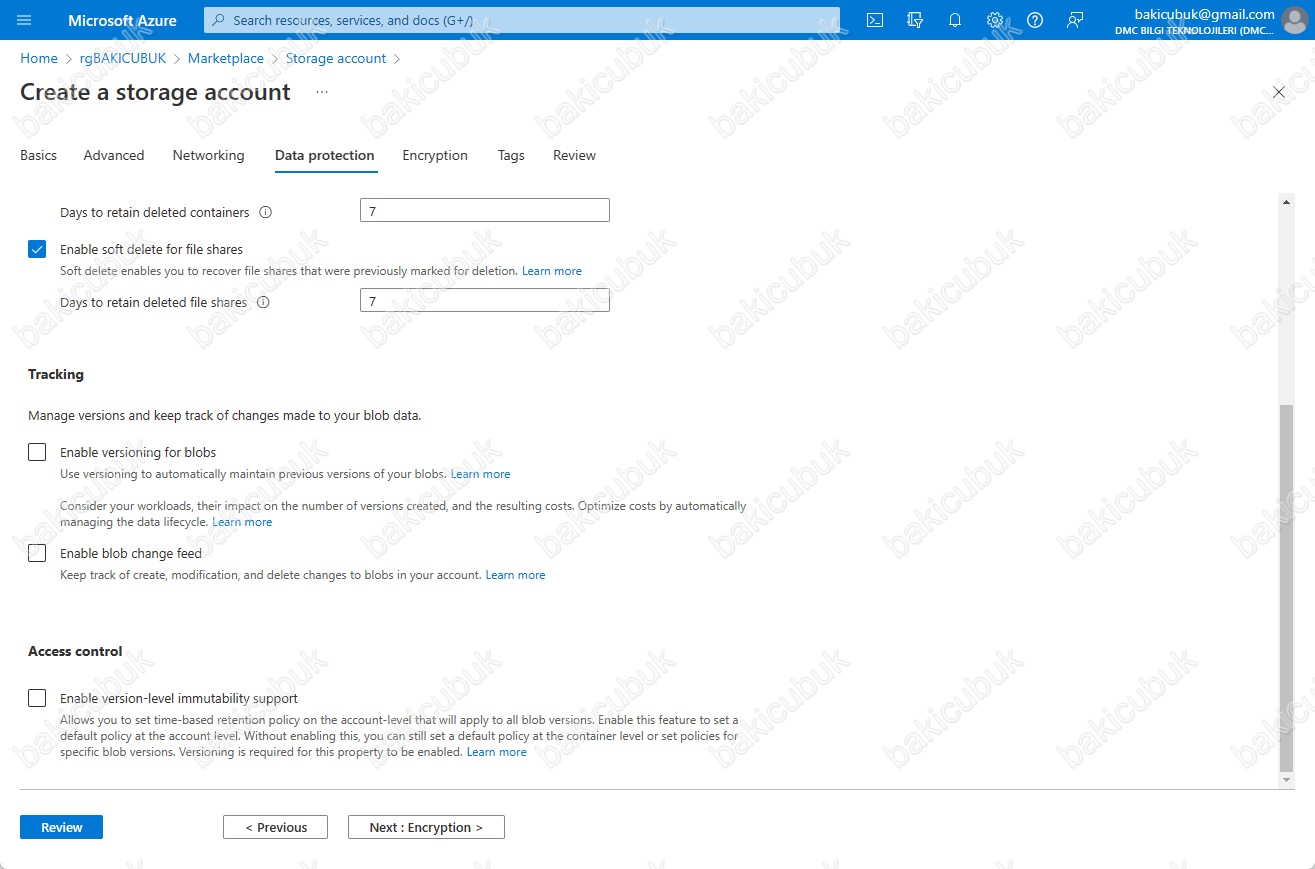Switch to the Advanced tab
The width and height of the screenshot is (1315, 869).
coord(114,155)
